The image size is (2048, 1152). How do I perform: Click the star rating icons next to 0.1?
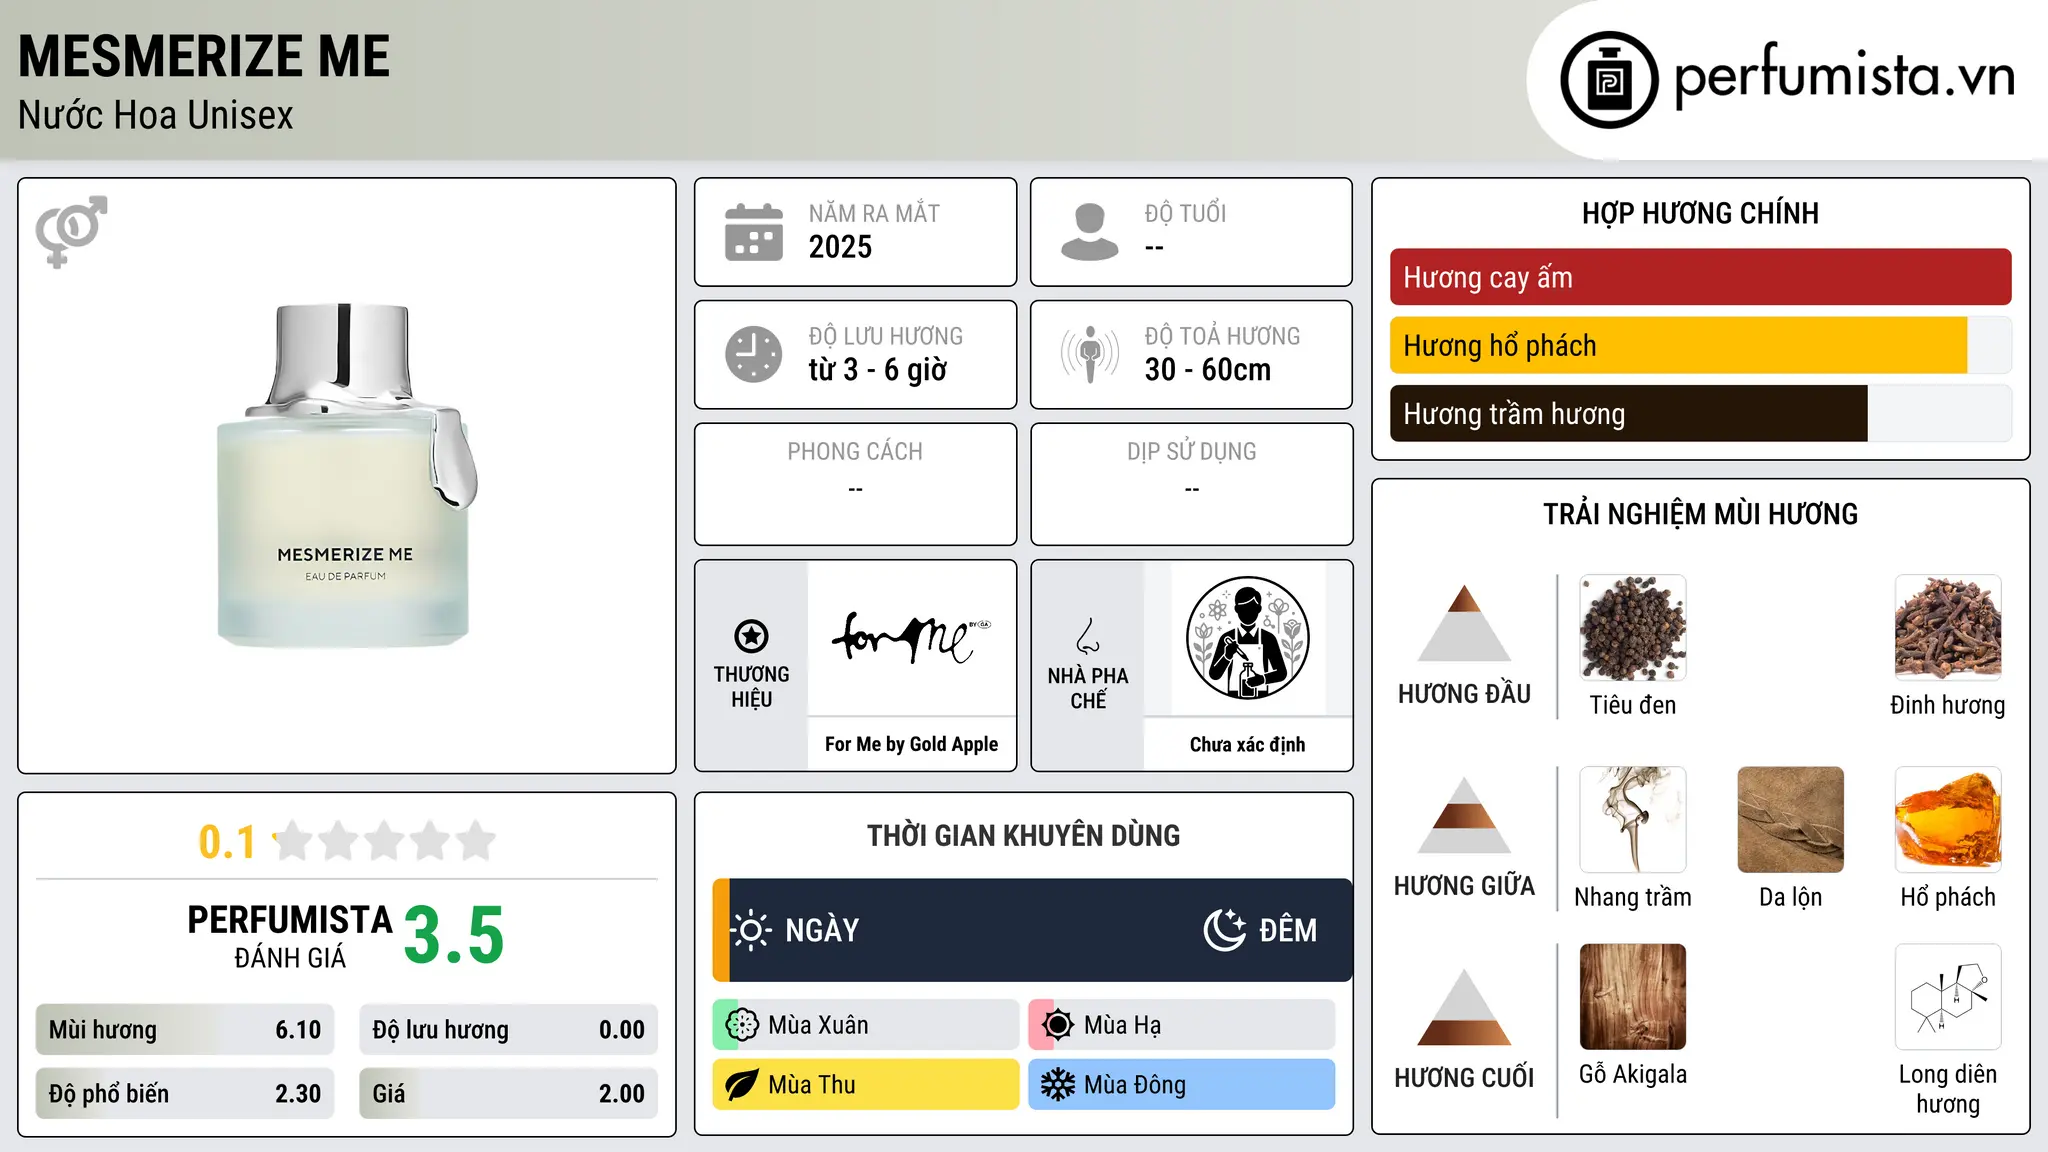[385, 841]
